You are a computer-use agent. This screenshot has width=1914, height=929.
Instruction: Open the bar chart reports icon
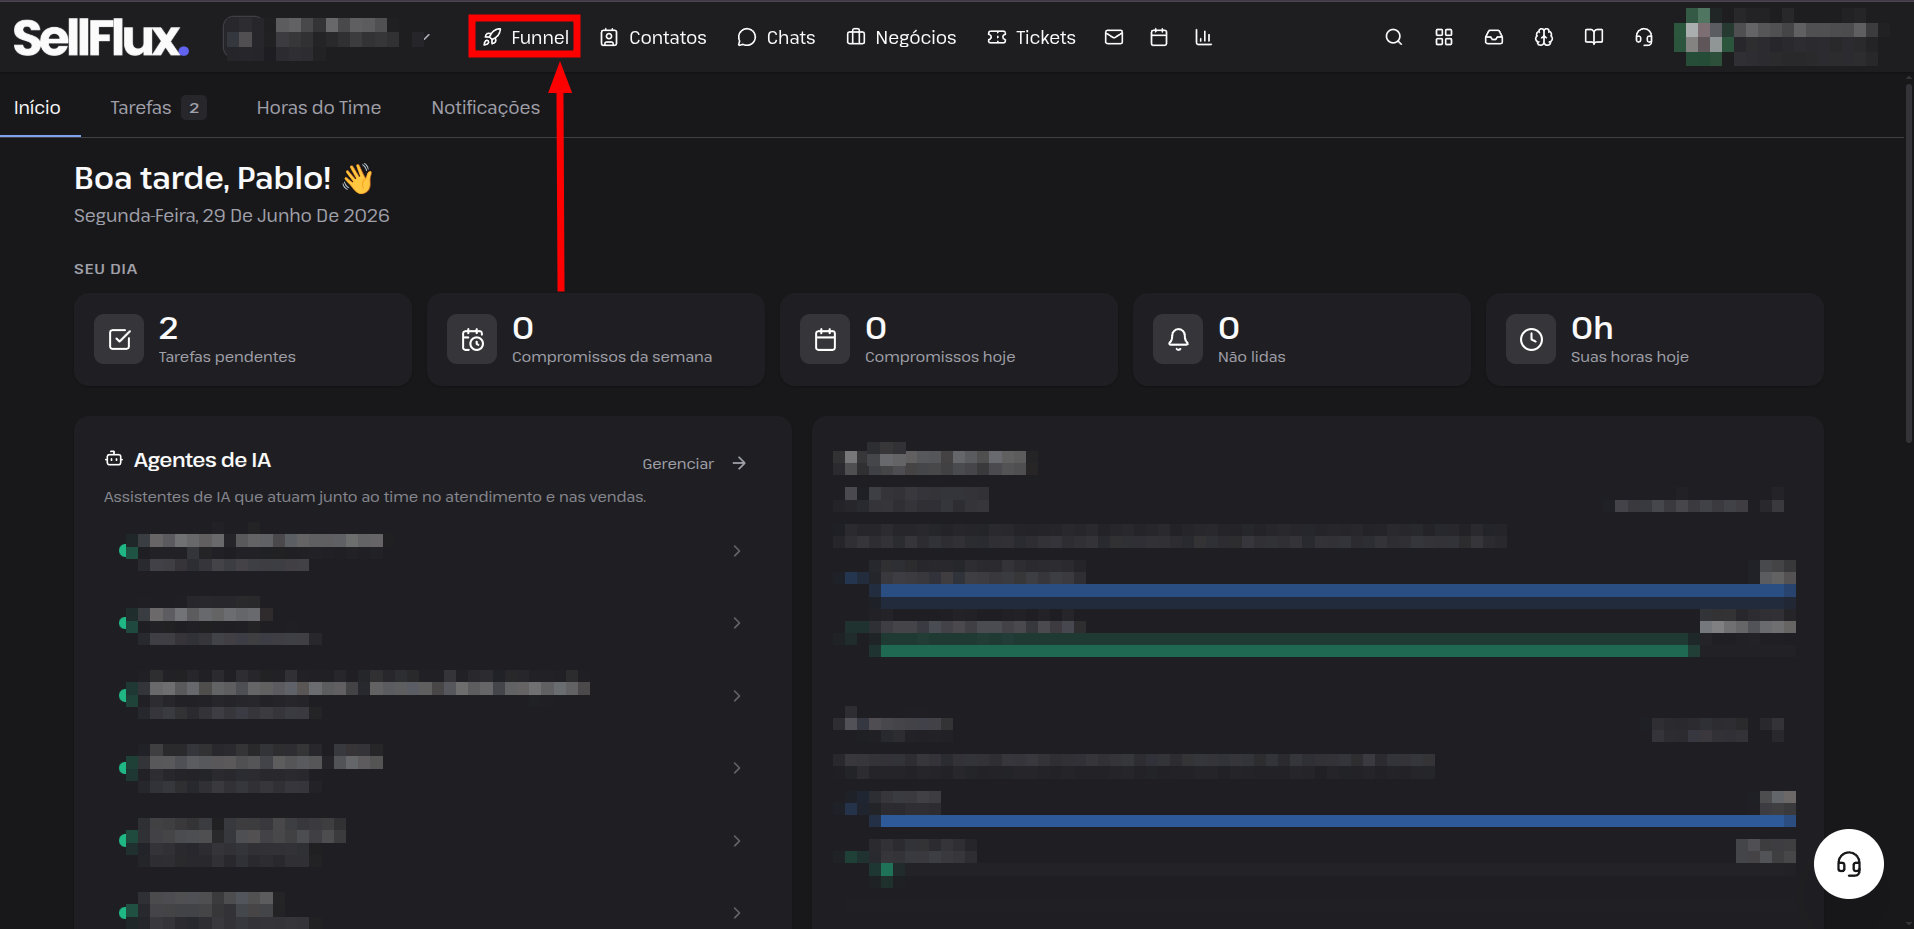click(x=1204, y=37)
